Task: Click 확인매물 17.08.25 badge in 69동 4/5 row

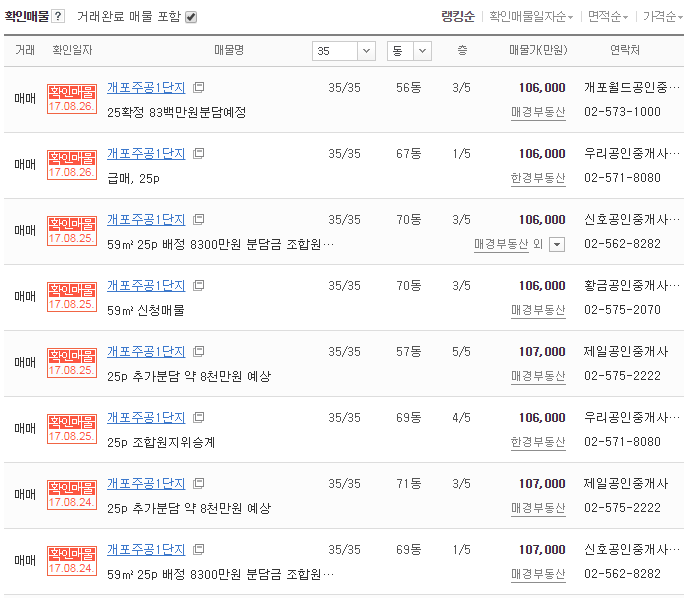Action: tap(72, 429)
